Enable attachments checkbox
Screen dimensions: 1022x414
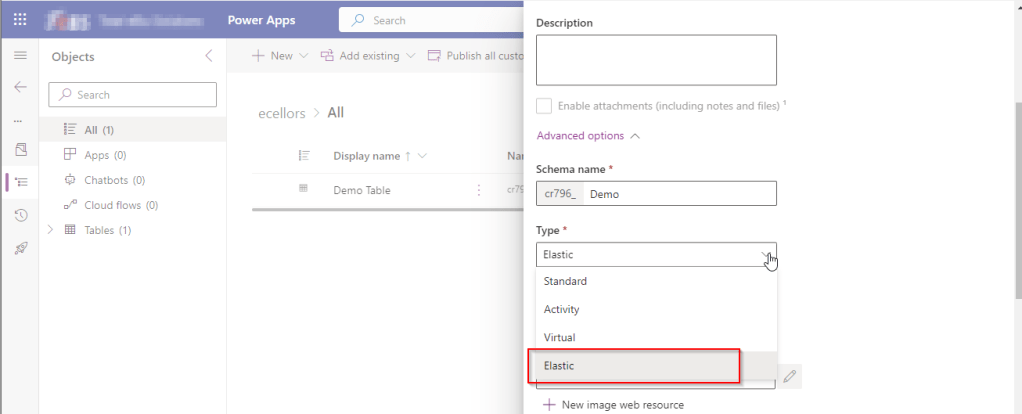click(x=544, y=106)
